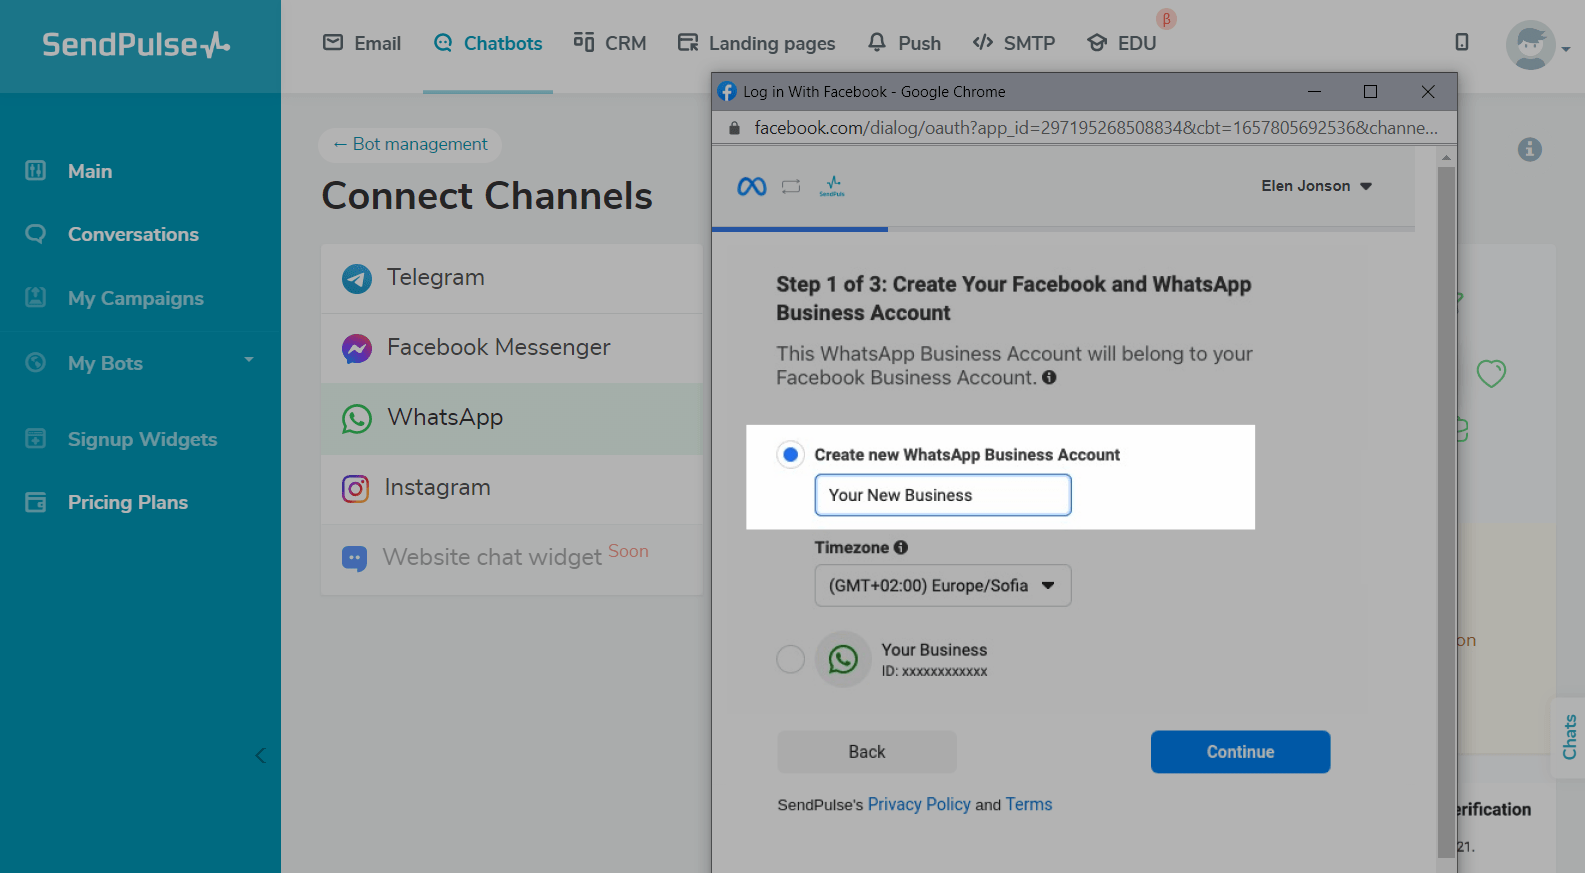Select the Instagram channel

tap(511, 488)
